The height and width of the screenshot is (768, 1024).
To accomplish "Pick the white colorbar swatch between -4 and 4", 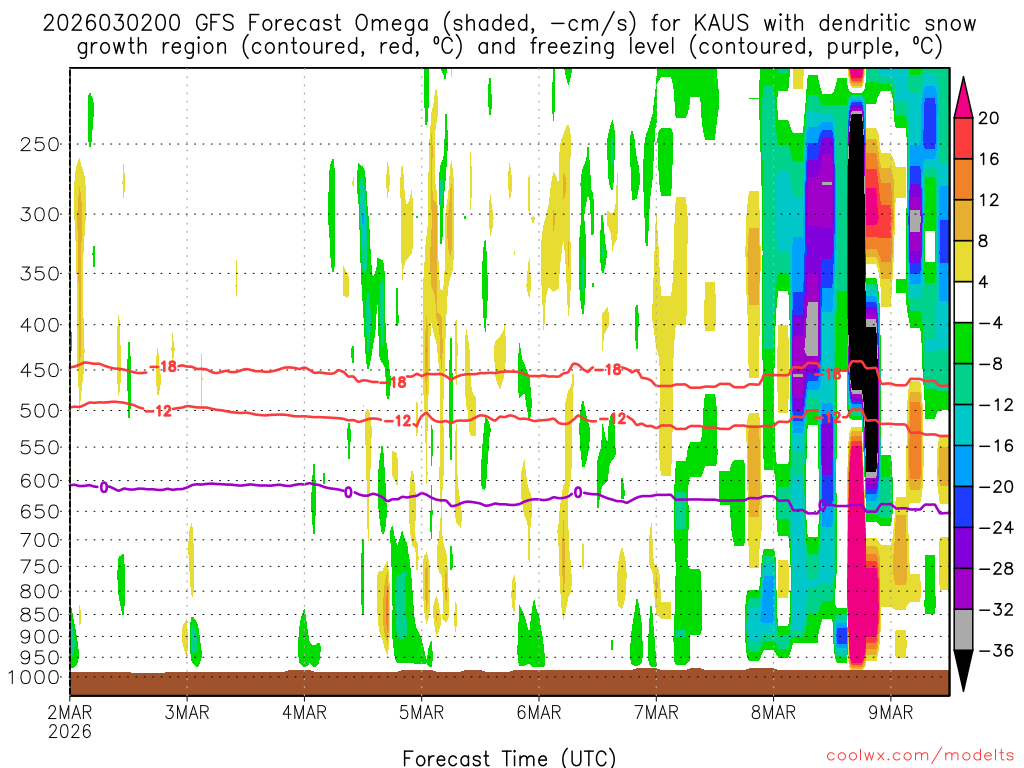I will pos(963,302).
